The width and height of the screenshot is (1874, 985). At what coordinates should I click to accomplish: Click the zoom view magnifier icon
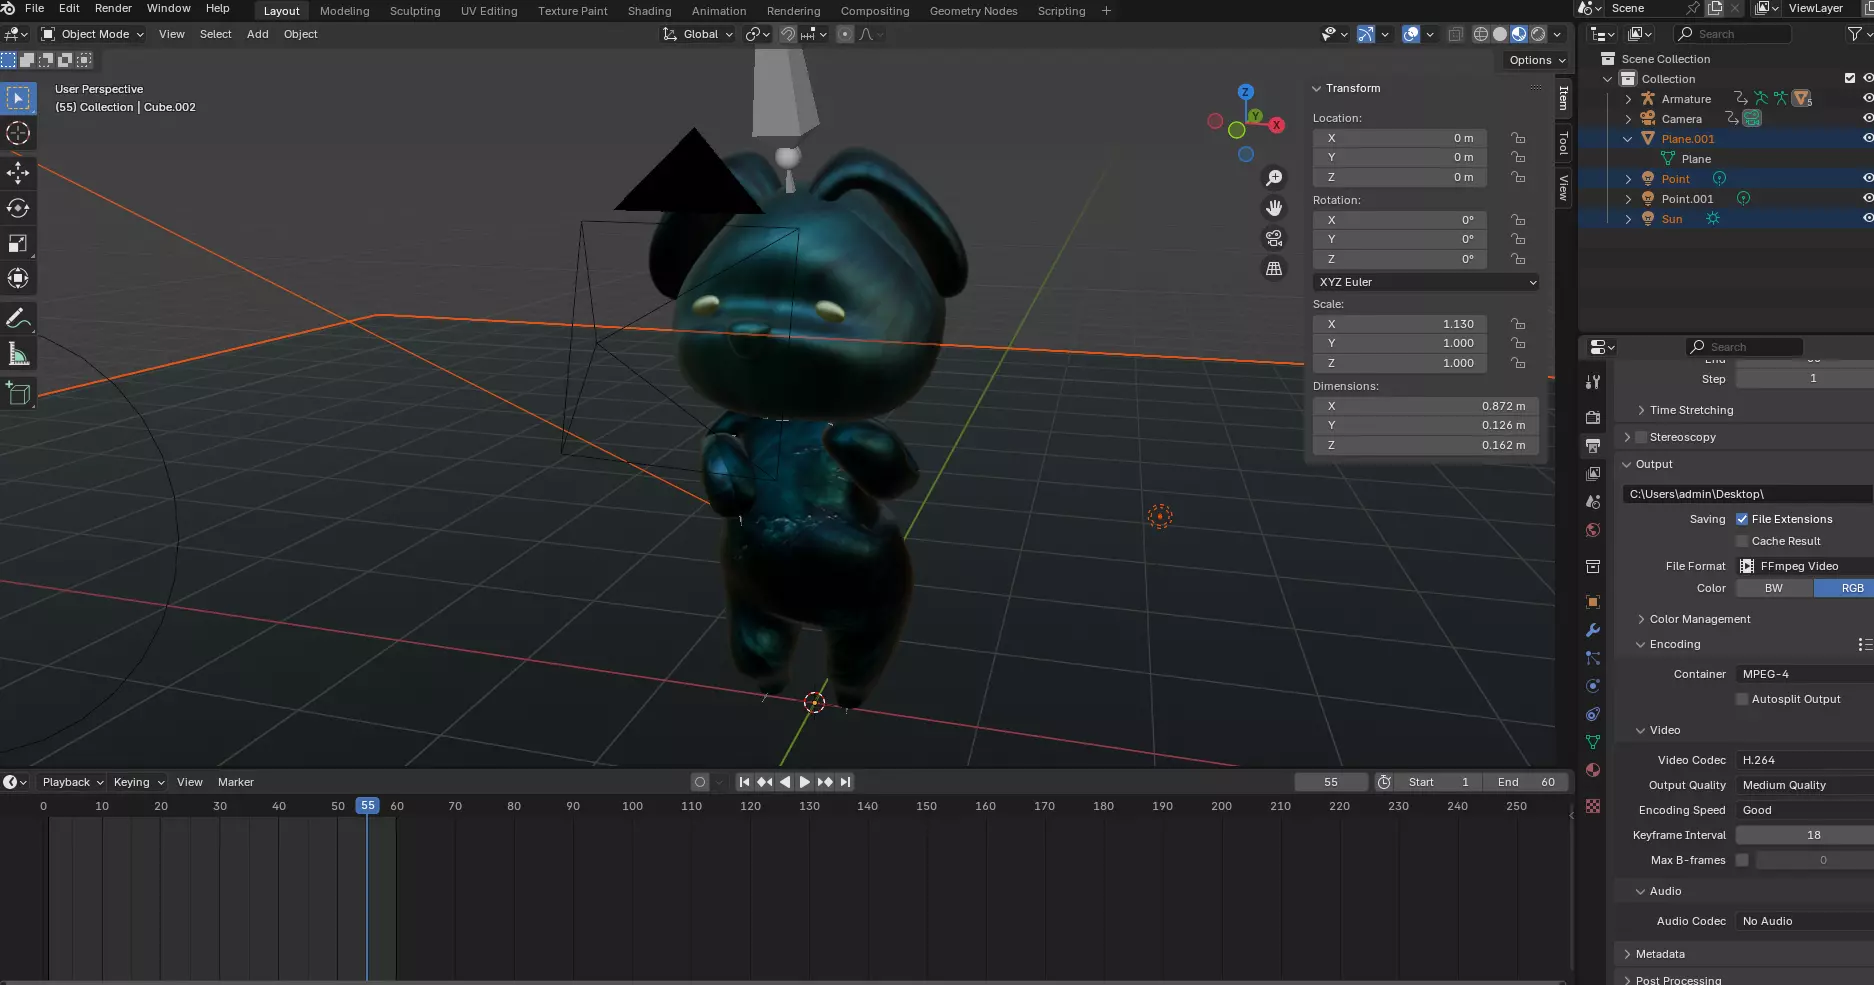click(1274, 178)
